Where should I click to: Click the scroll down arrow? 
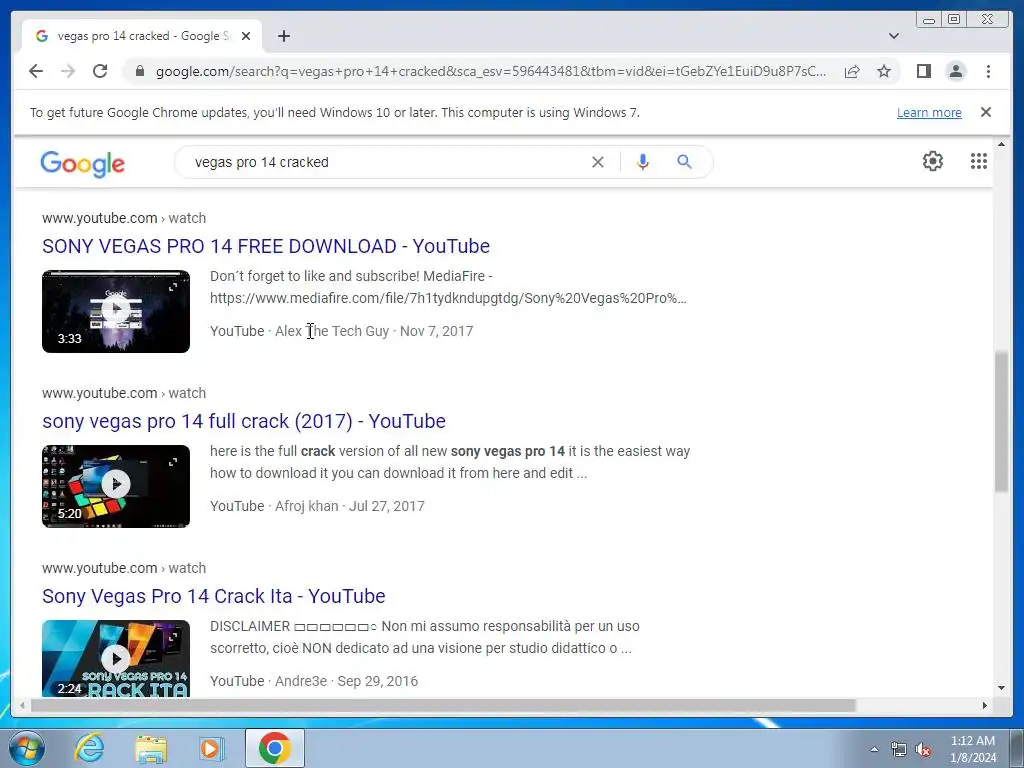[1001, 687]
